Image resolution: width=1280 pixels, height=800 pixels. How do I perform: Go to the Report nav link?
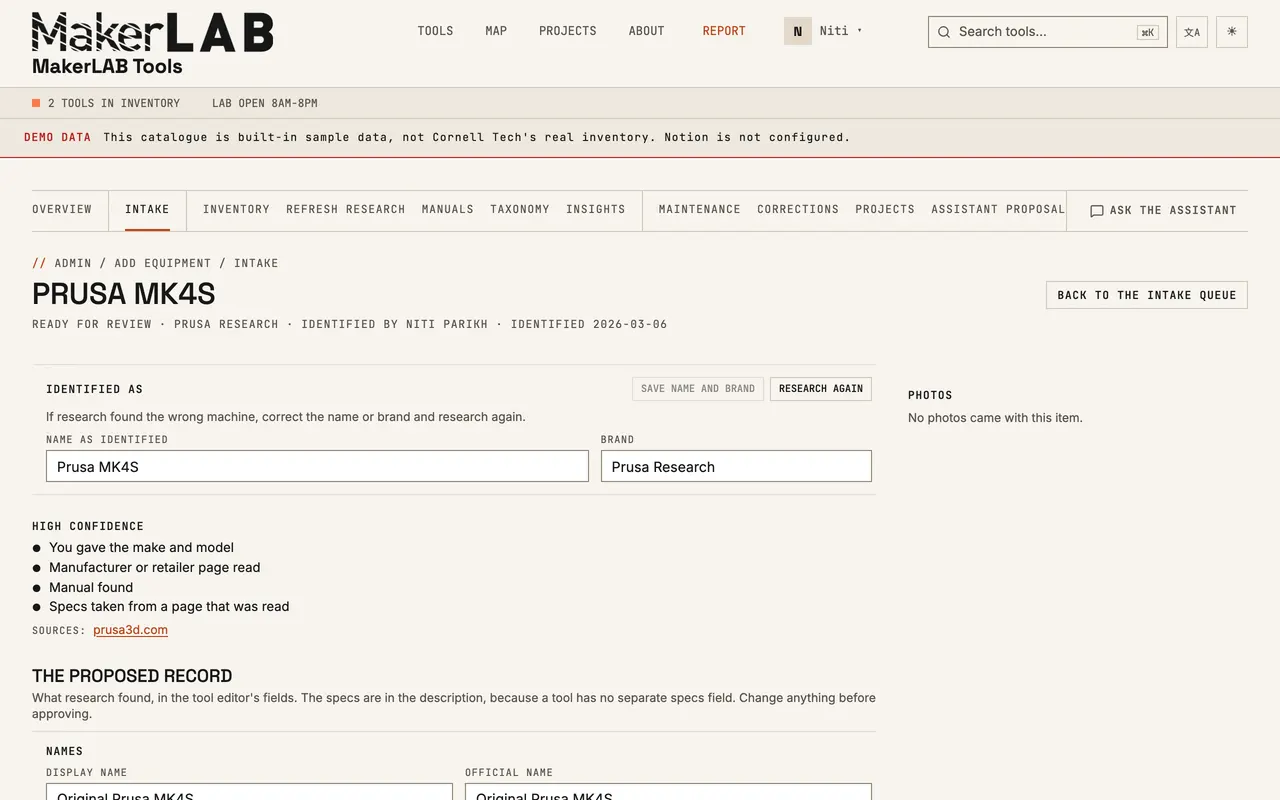(724, 31)
